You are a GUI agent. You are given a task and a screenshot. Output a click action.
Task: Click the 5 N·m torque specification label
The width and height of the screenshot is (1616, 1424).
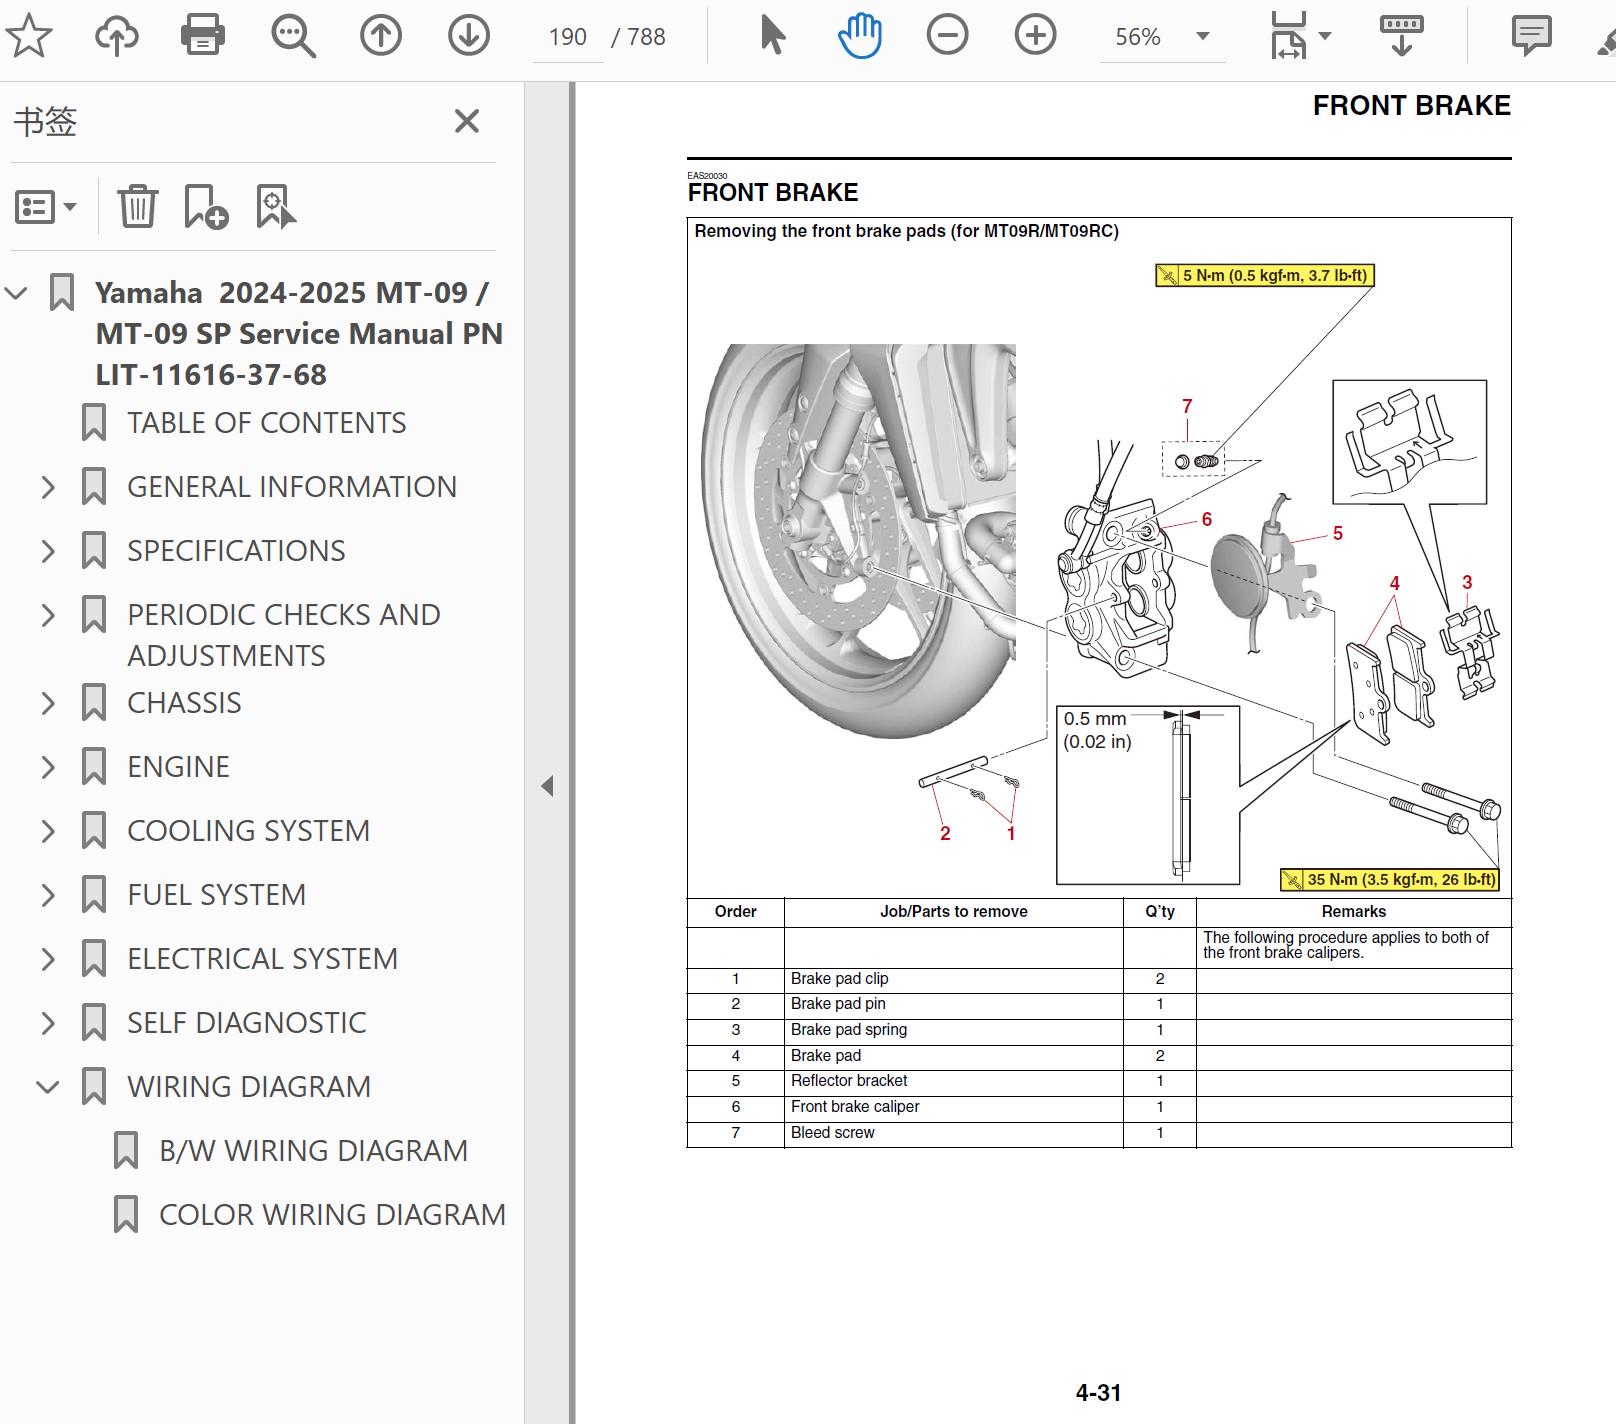coord(1265,275)
